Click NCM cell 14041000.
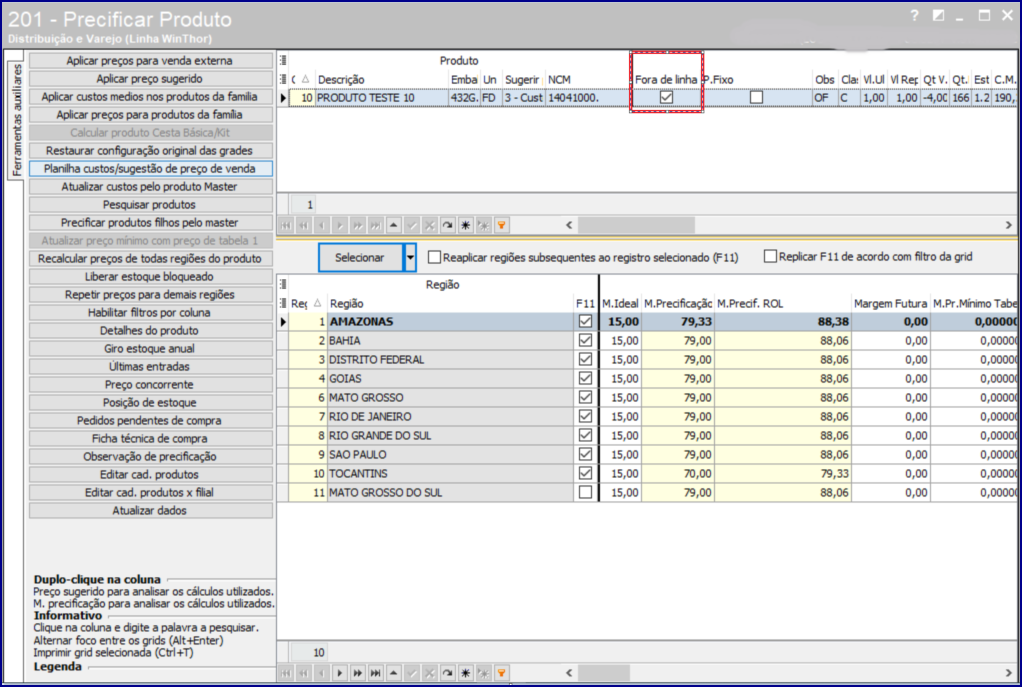 pos(589,98)
